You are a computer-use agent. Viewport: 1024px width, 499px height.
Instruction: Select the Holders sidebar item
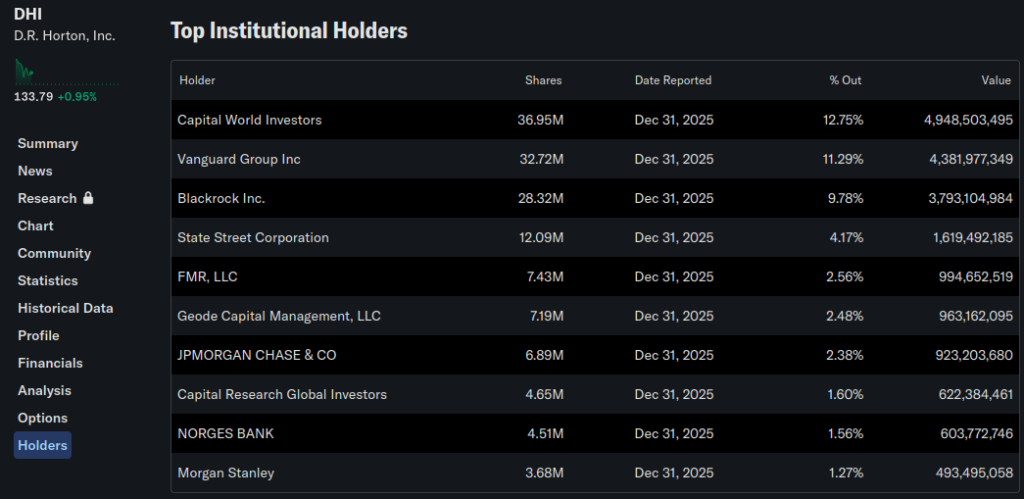coord(42,446)
